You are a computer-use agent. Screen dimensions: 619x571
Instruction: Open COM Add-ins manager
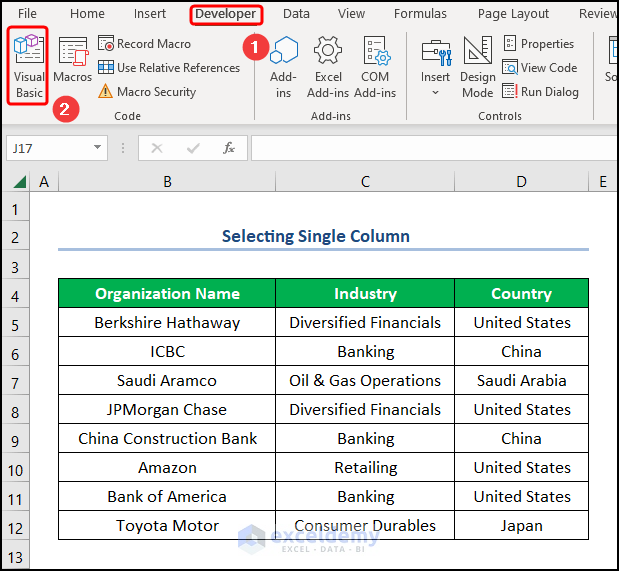click(375, 66)
